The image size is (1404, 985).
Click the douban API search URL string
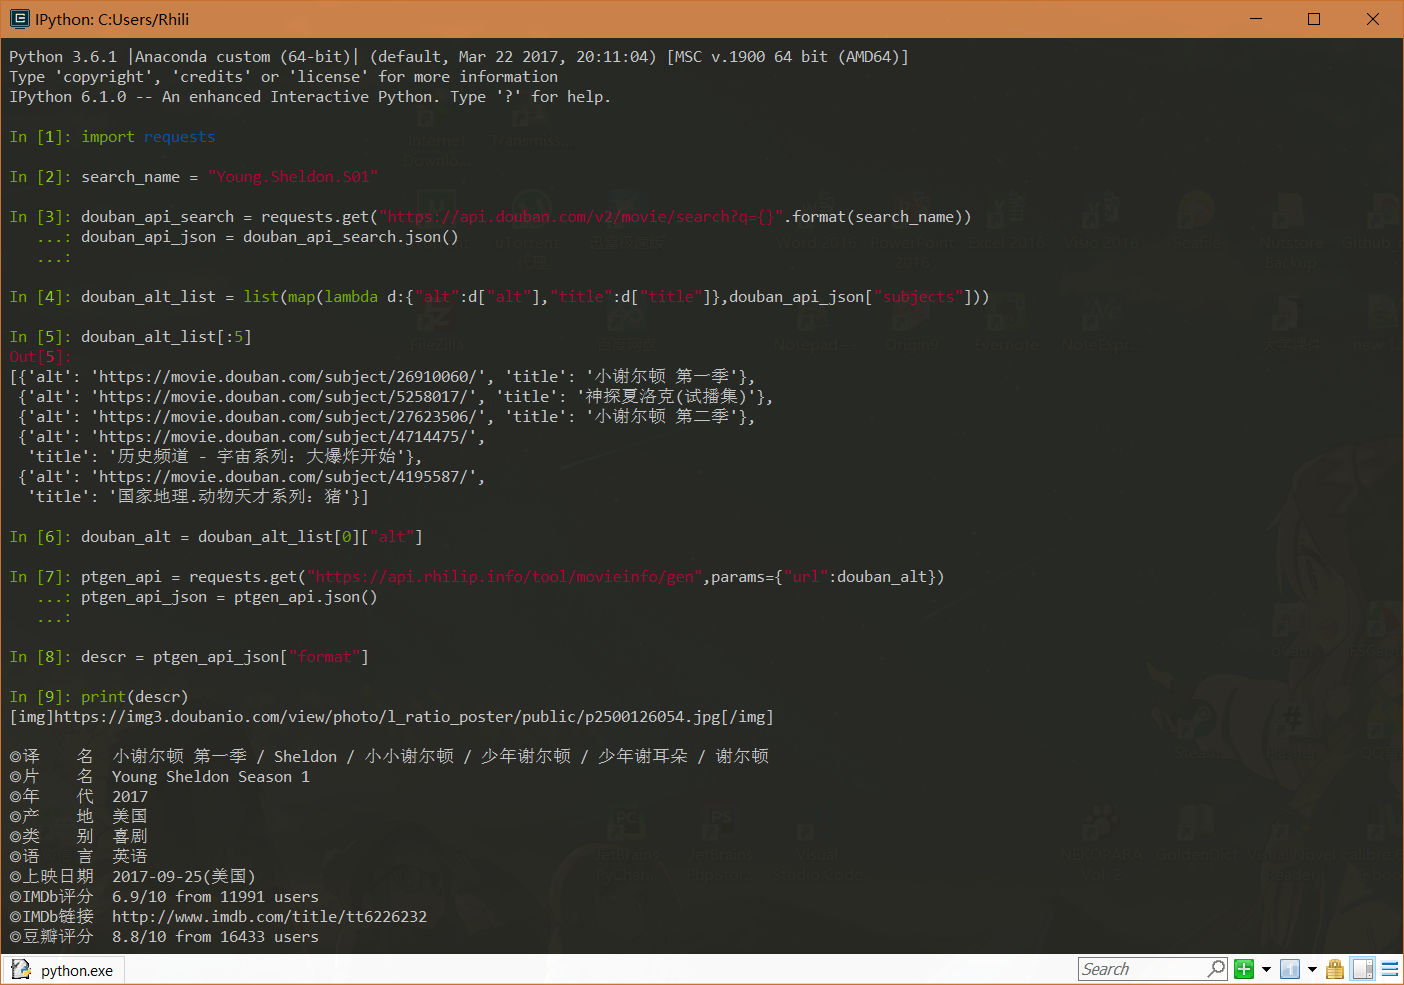click(x=580, y=217)
